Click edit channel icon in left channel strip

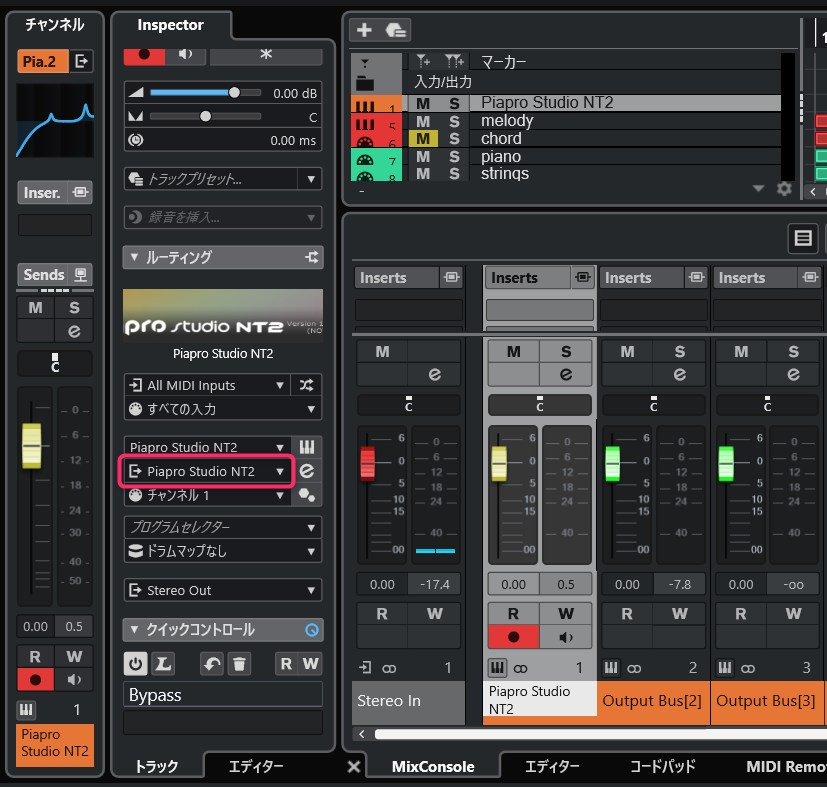tap(74, 331)
